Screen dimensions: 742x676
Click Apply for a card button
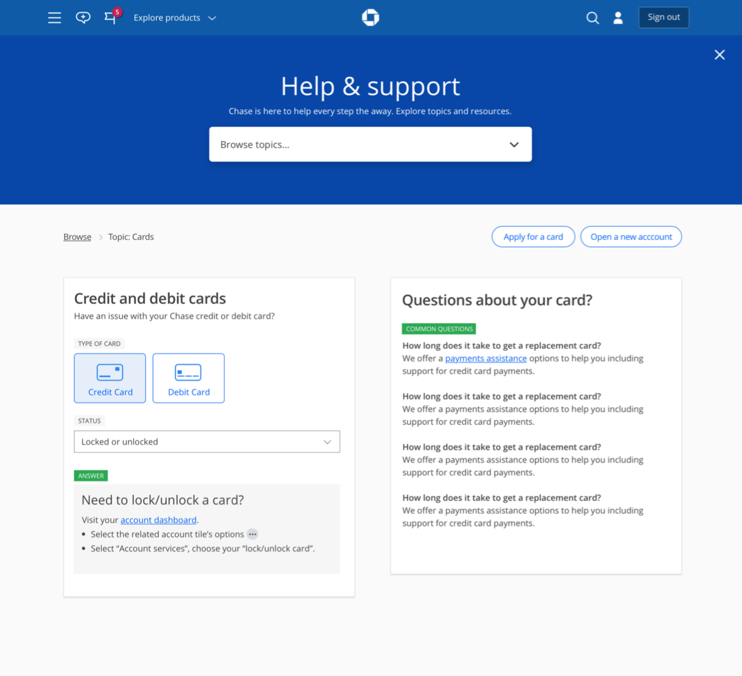pyautogui.click(x=533, y=237)
